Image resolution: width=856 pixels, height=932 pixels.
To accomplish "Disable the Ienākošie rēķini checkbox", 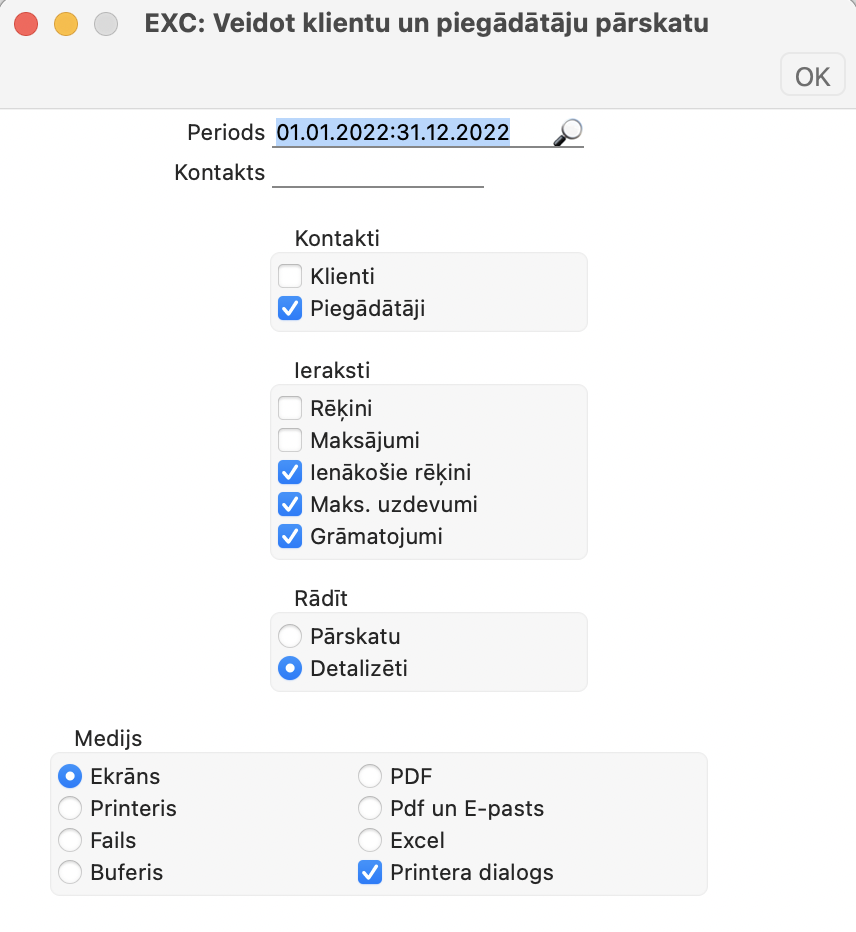I will click(x=290, y=472).
